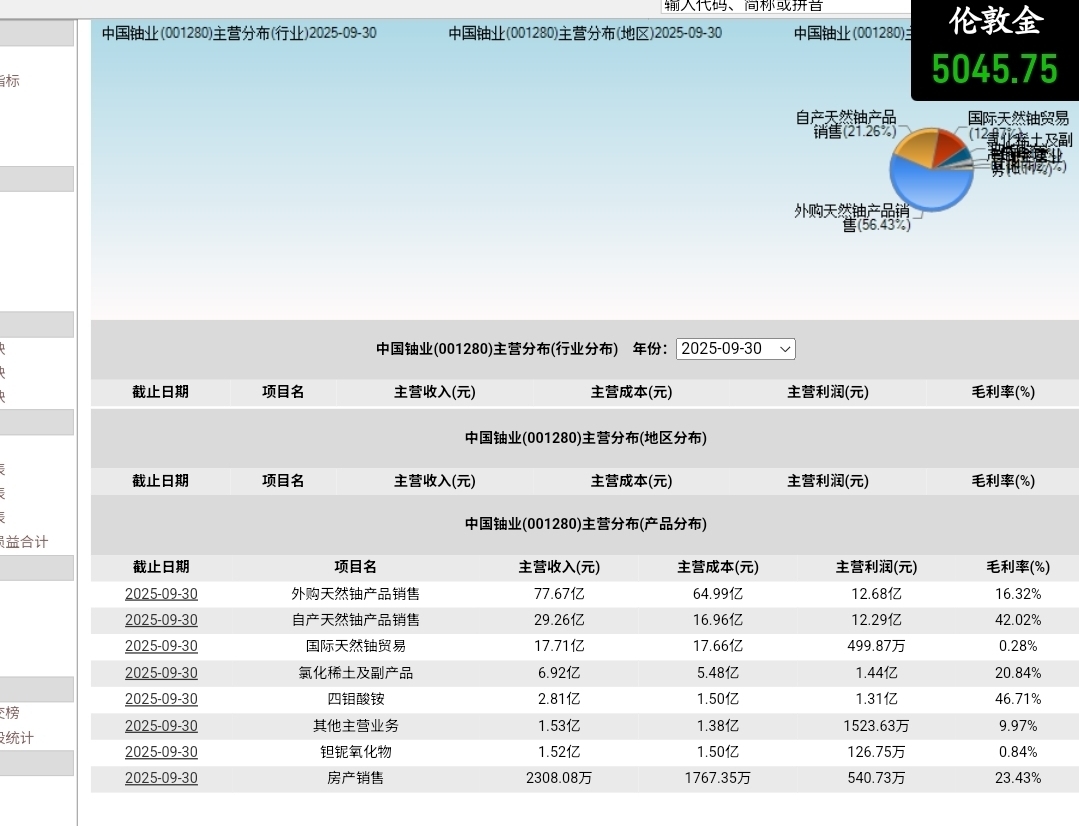
Task: Open the 2025-09-30 date link in 四钼酸铵 row
Action: pos(161,699)
